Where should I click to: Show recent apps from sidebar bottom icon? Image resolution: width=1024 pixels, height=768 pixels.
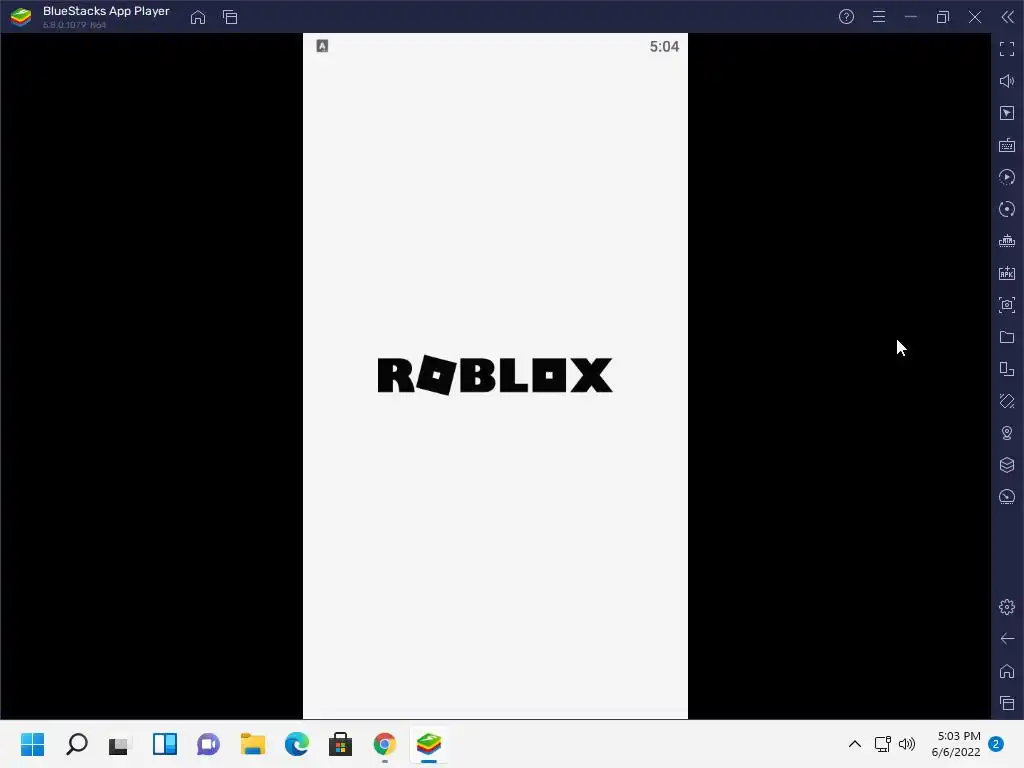coord(1007,703)
